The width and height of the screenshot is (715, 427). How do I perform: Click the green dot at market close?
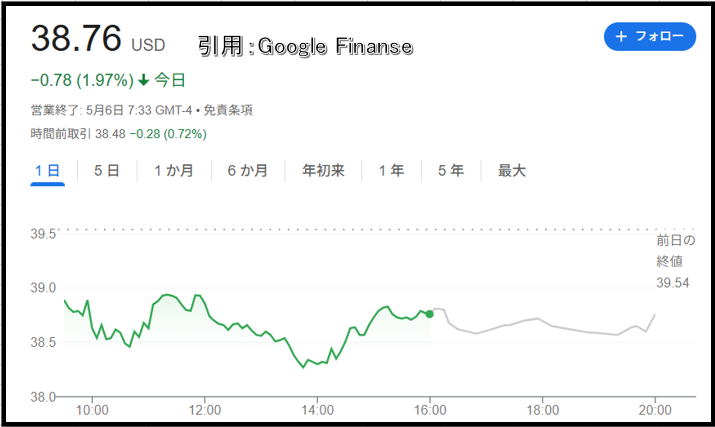coord(430,314)
